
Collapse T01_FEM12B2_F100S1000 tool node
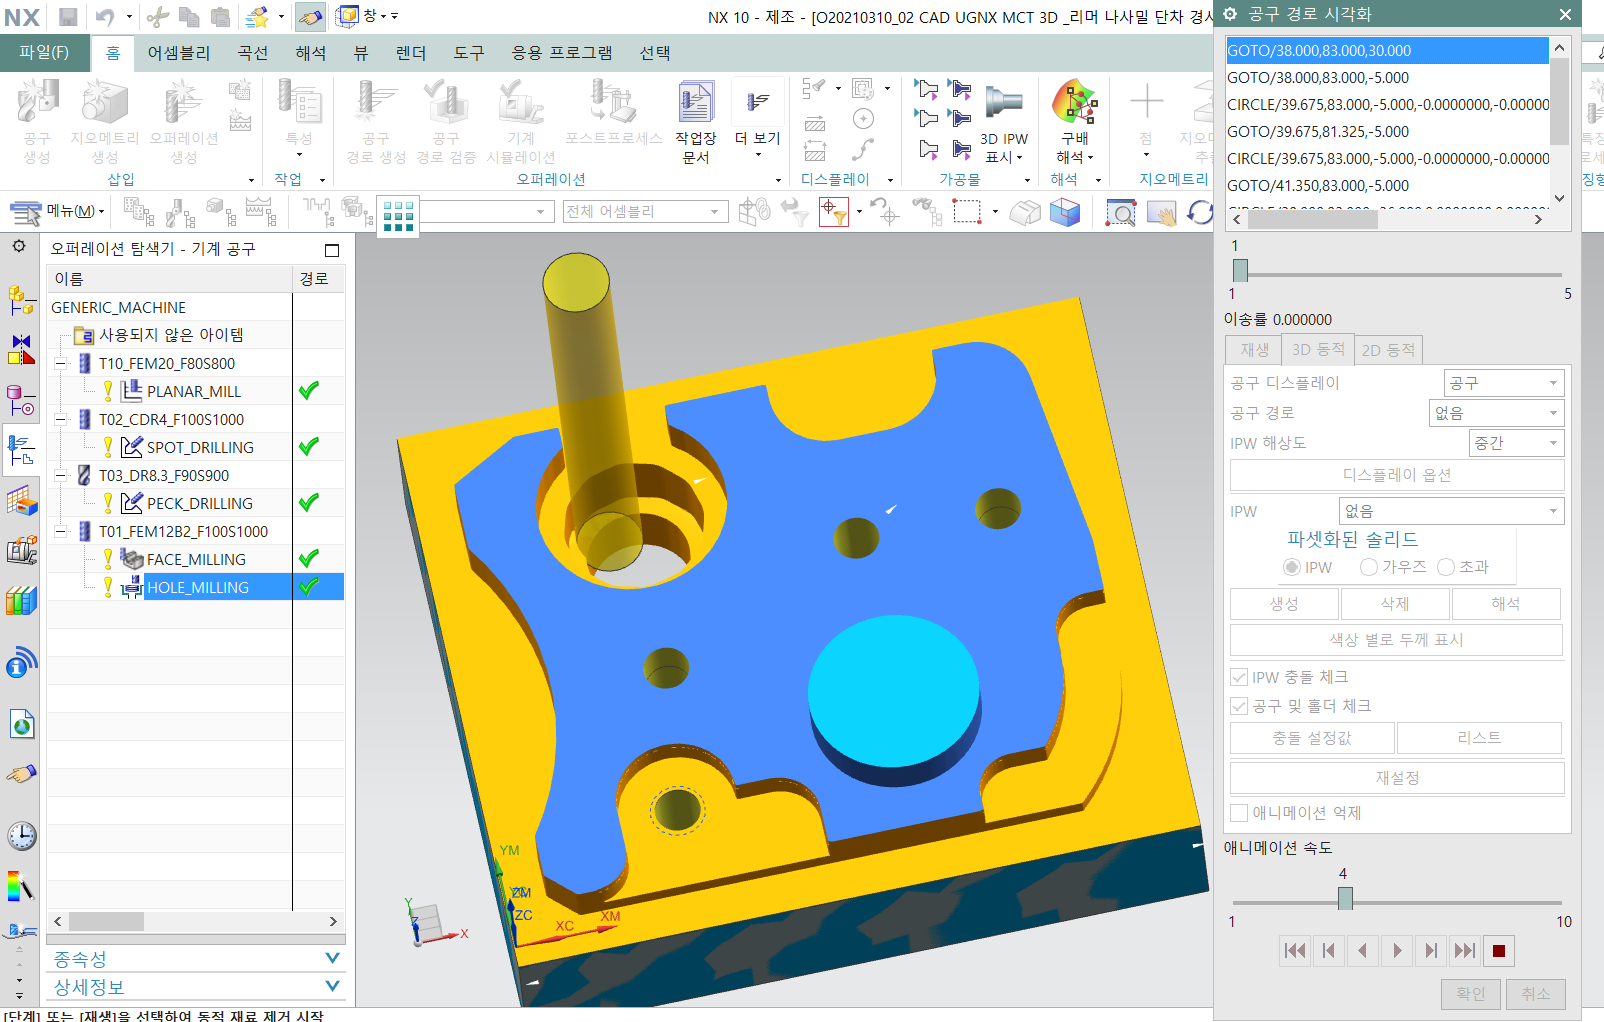pyautogui.click(x=61, y=532)
